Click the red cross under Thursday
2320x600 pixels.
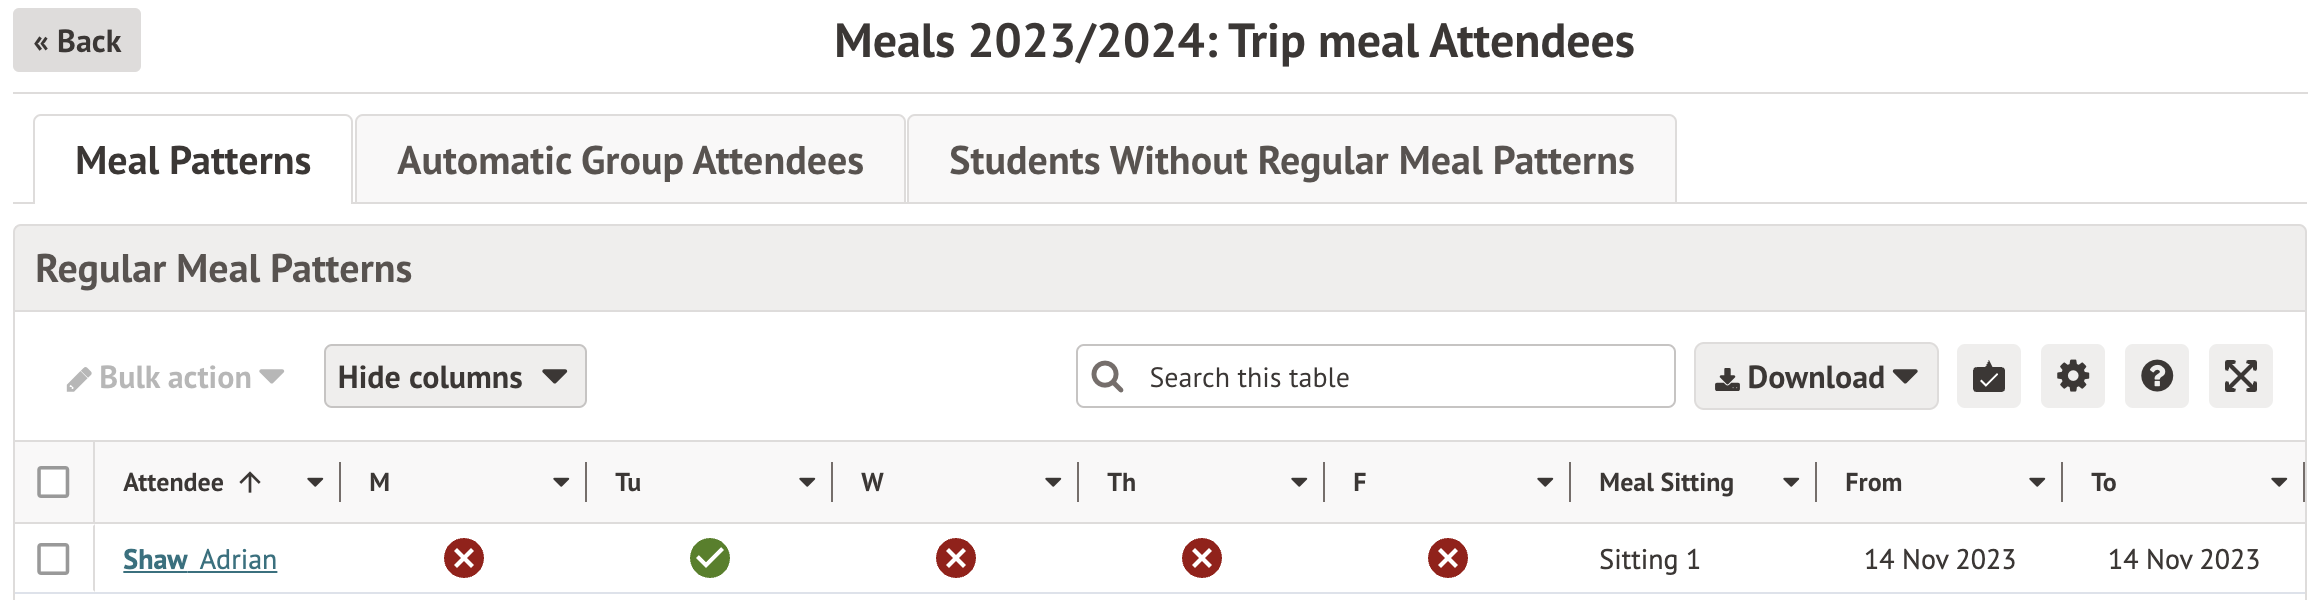coord(1201,558)
